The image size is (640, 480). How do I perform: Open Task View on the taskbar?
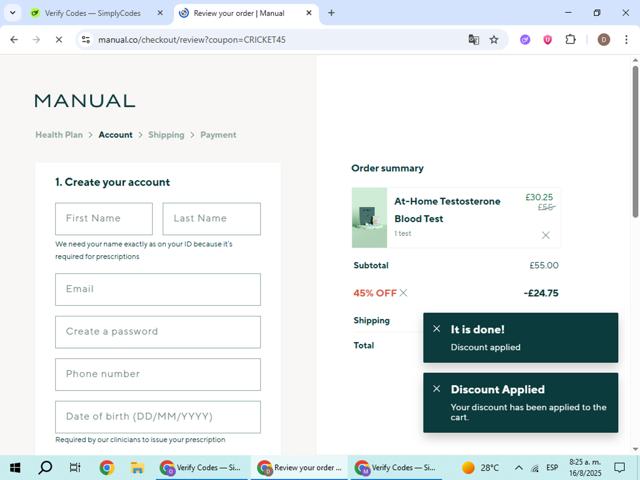(75, 467)
